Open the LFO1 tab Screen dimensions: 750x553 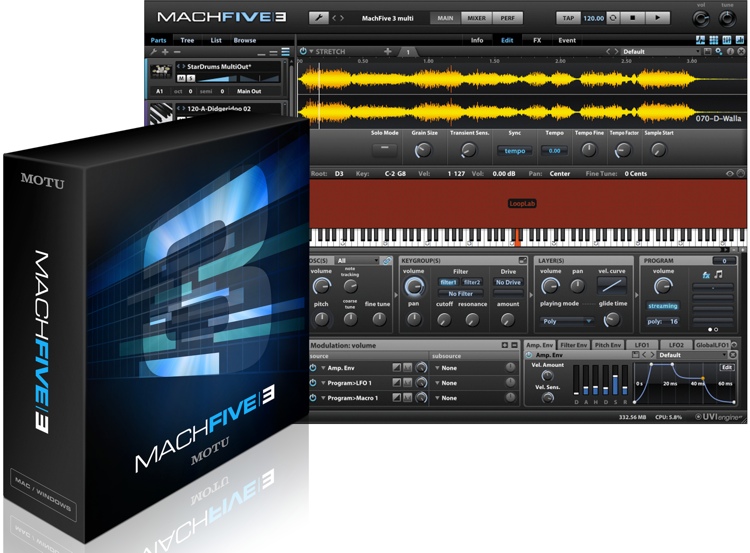click(x=642, y=345)
